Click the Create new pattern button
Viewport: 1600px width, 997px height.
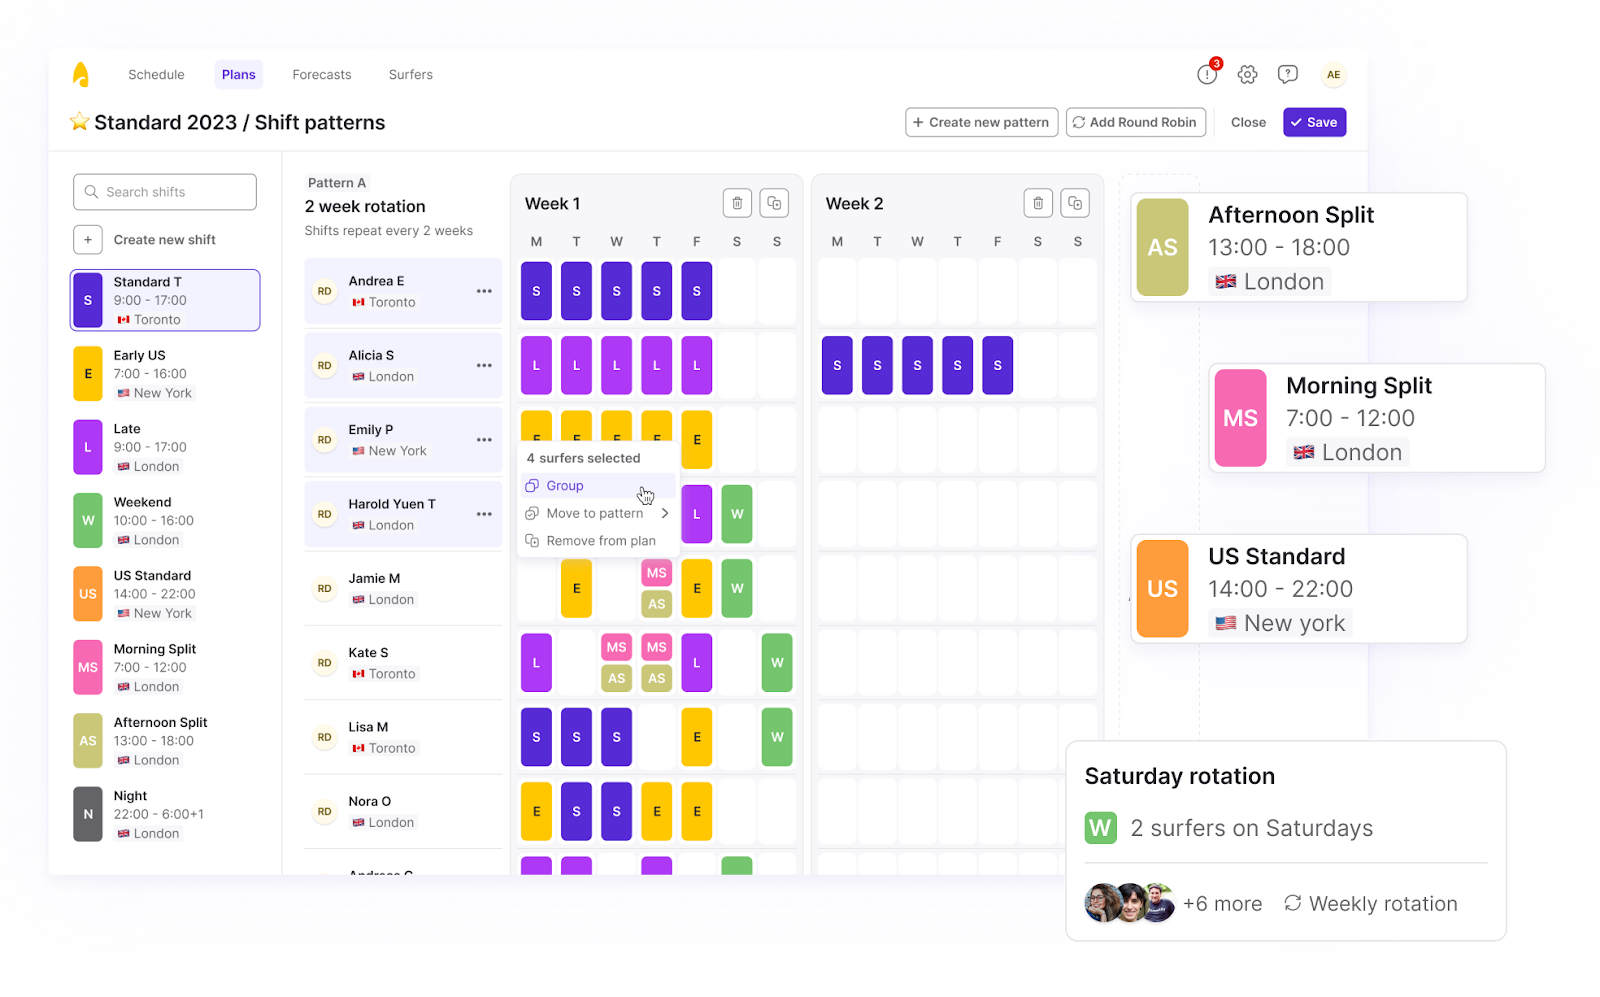982,122
